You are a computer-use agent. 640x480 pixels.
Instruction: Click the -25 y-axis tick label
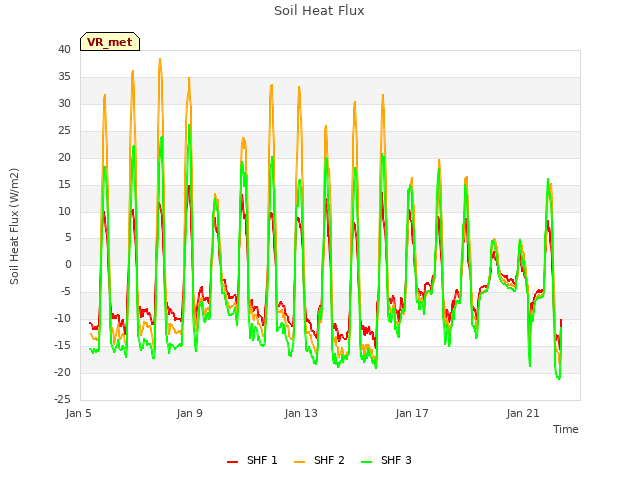click(x=62, y=399)
